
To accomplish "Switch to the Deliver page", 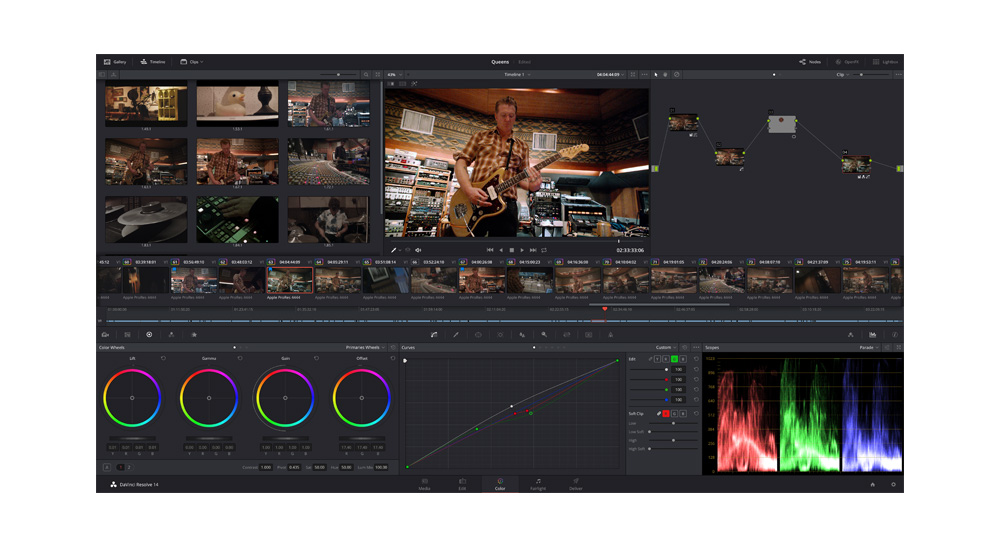I will [576, 484].
